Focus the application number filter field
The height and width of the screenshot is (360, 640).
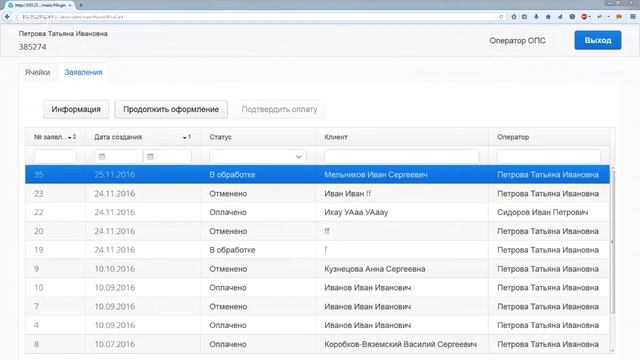pyautogui.click(x=55, y=156)
